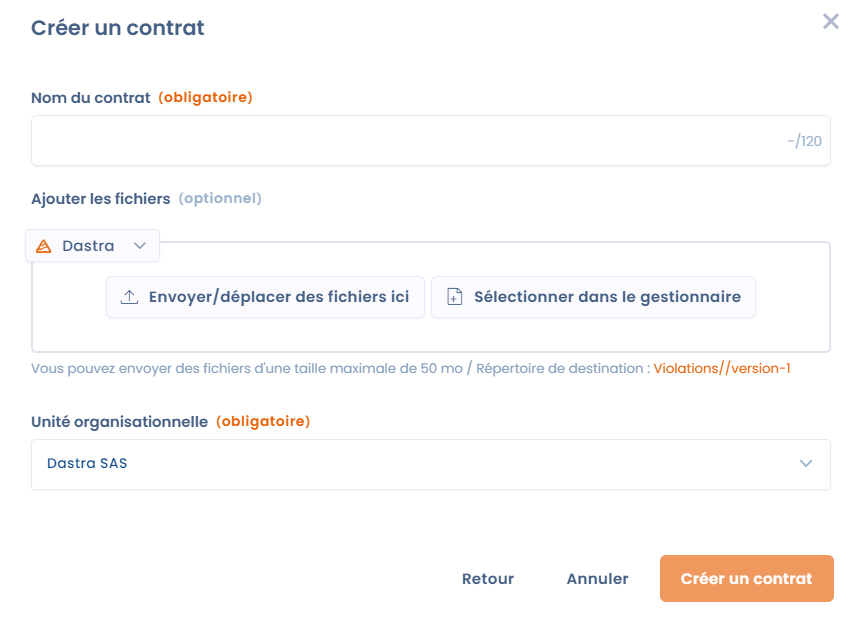Click the upload tray icon
The width and height of the screenshot is (860, 618).
129,297
